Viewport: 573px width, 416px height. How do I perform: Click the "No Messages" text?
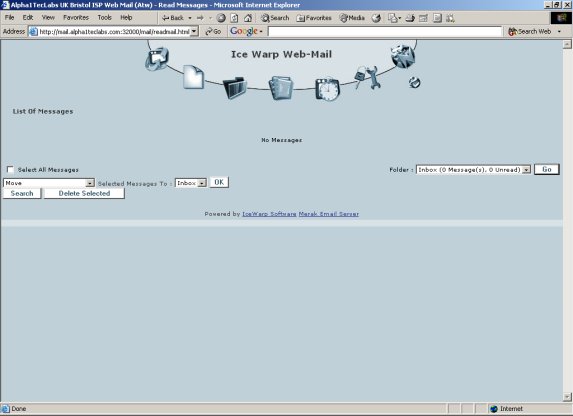282,140
